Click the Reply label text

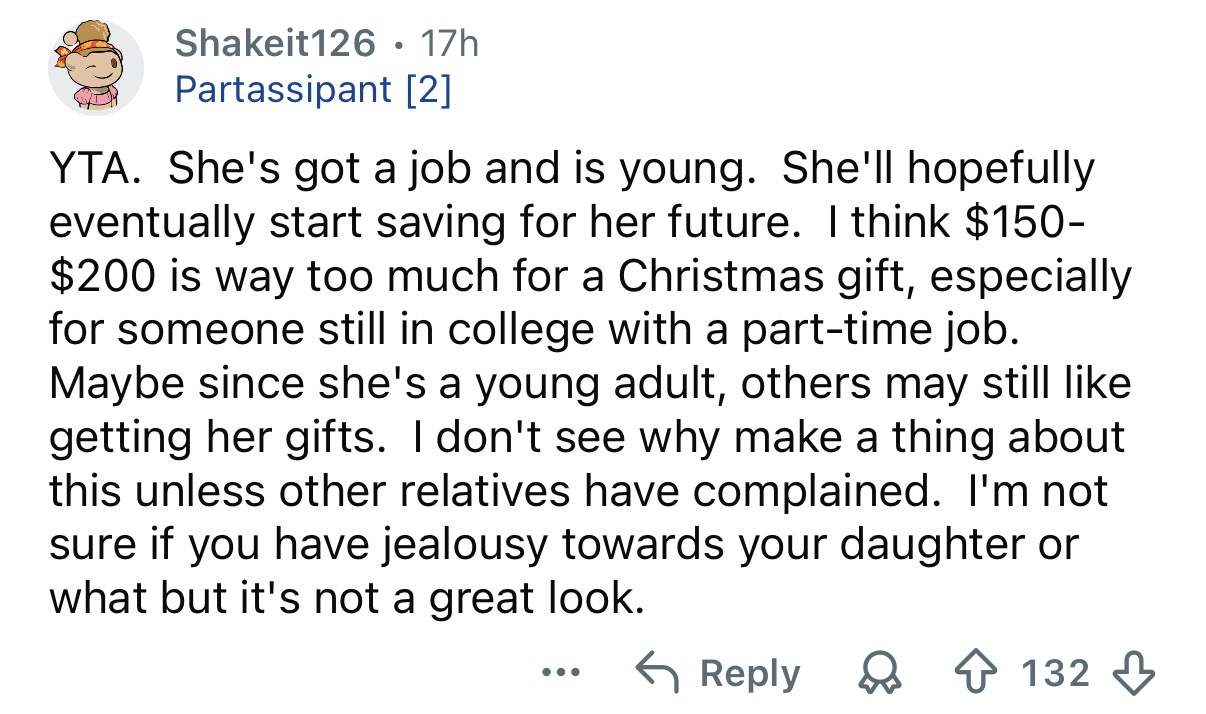pyautogui.click(x=751, y=673)
